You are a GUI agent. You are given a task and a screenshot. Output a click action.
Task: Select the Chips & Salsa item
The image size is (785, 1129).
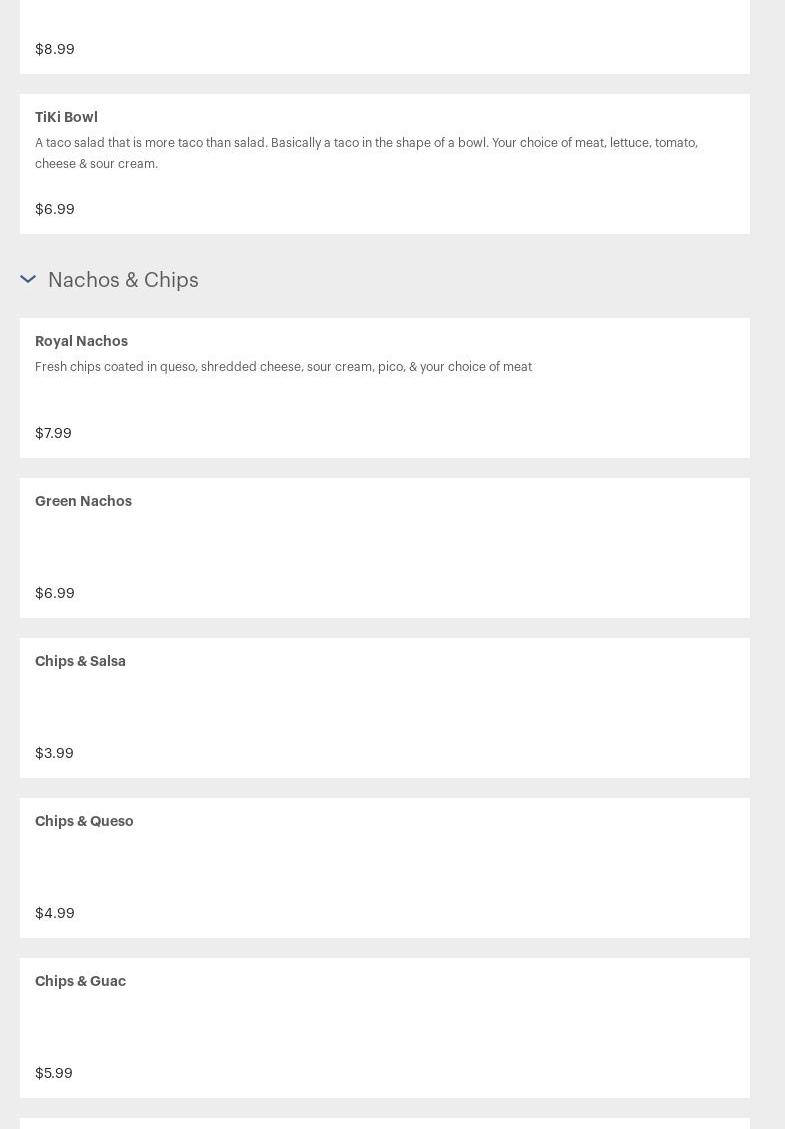coord(385,708)
